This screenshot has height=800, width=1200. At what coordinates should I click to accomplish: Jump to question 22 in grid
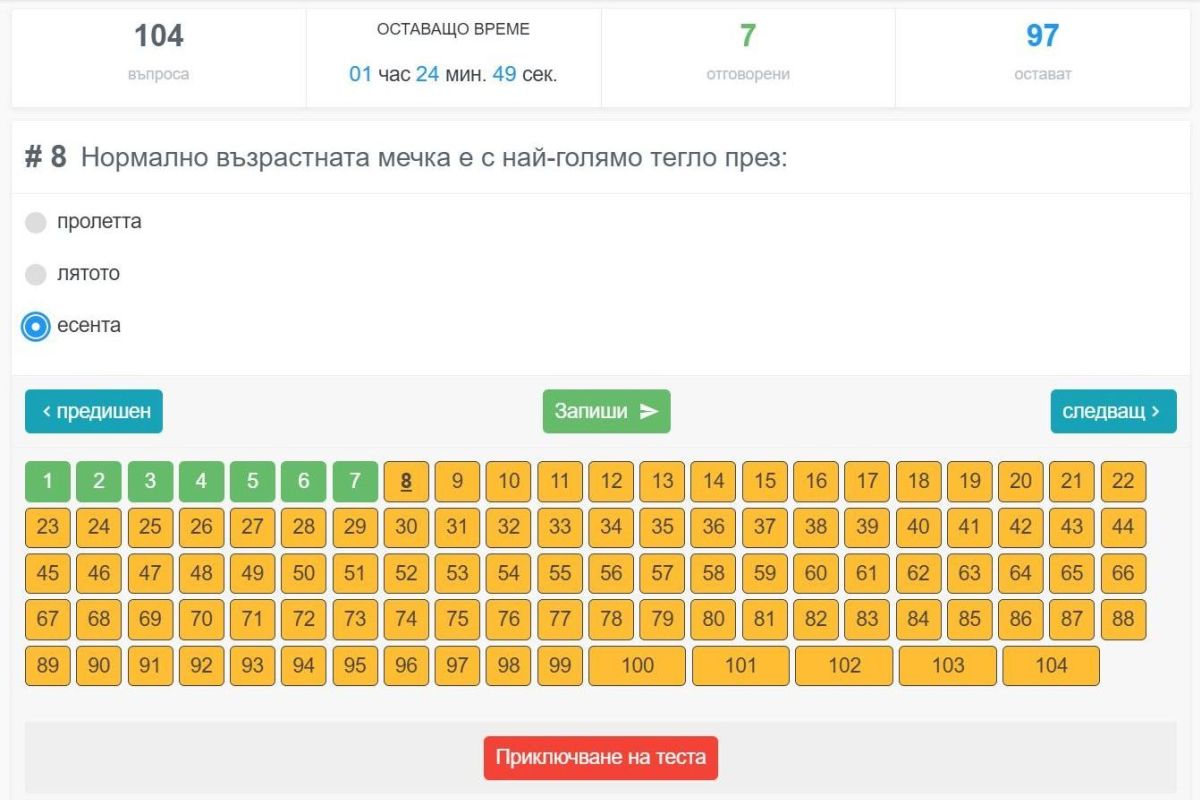1123,481
